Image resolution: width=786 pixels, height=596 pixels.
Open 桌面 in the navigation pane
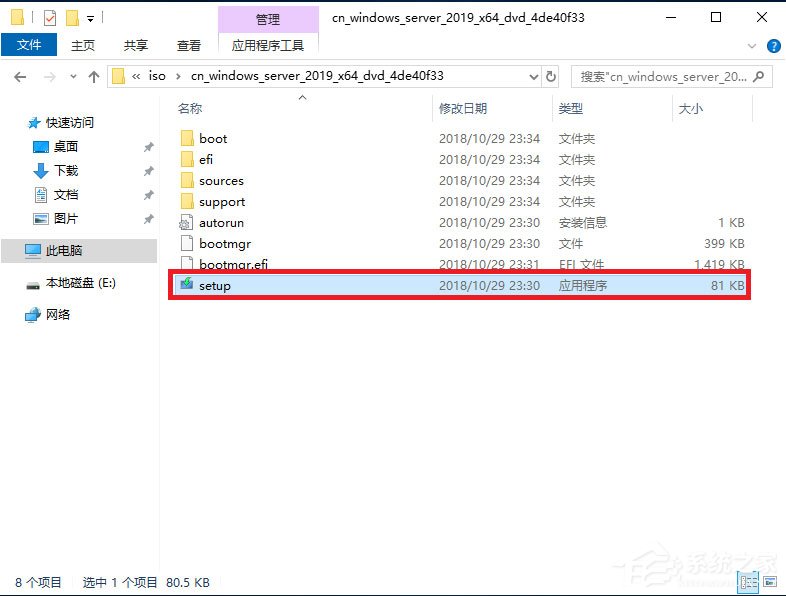click(66, 147)
